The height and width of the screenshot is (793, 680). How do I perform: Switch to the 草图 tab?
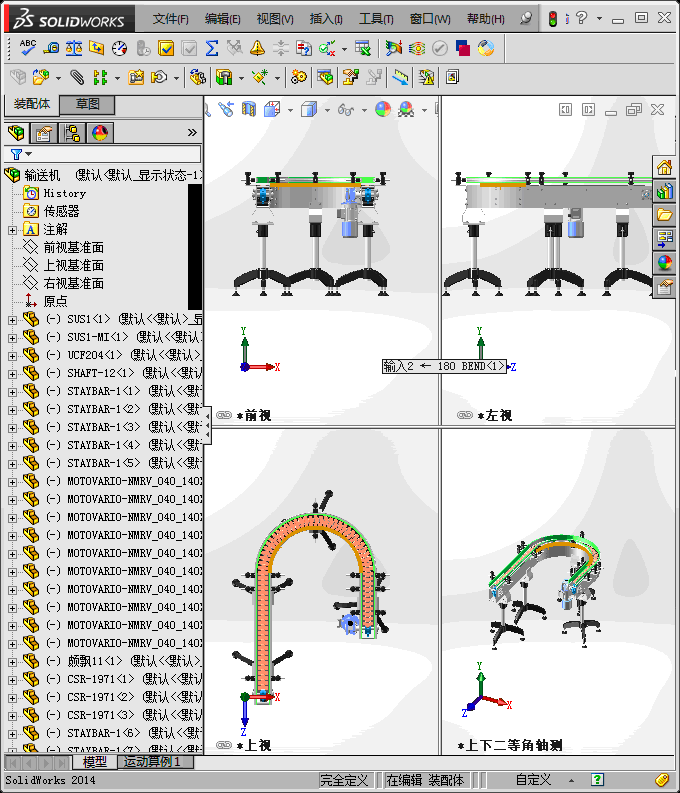coord(87,104)
